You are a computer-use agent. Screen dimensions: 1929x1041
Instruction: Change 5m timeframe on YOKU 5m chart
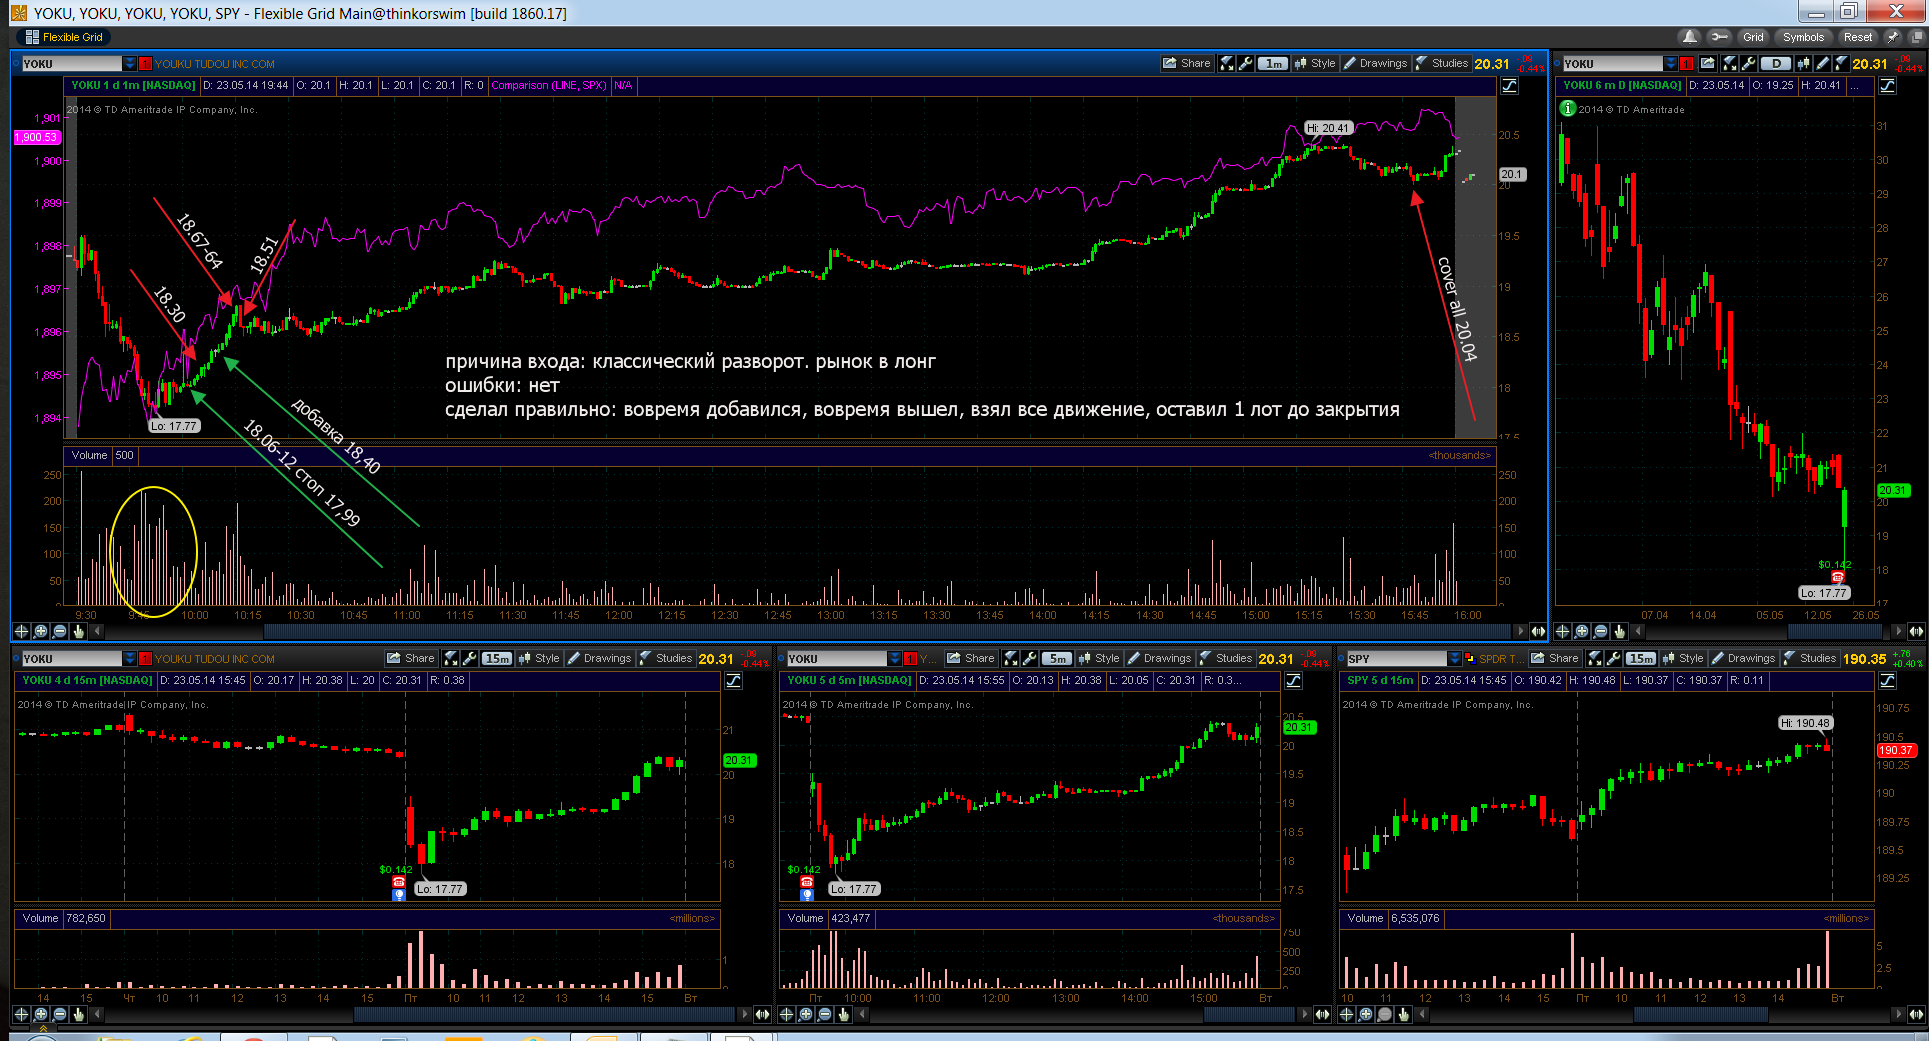click(x=1057, y=658)
